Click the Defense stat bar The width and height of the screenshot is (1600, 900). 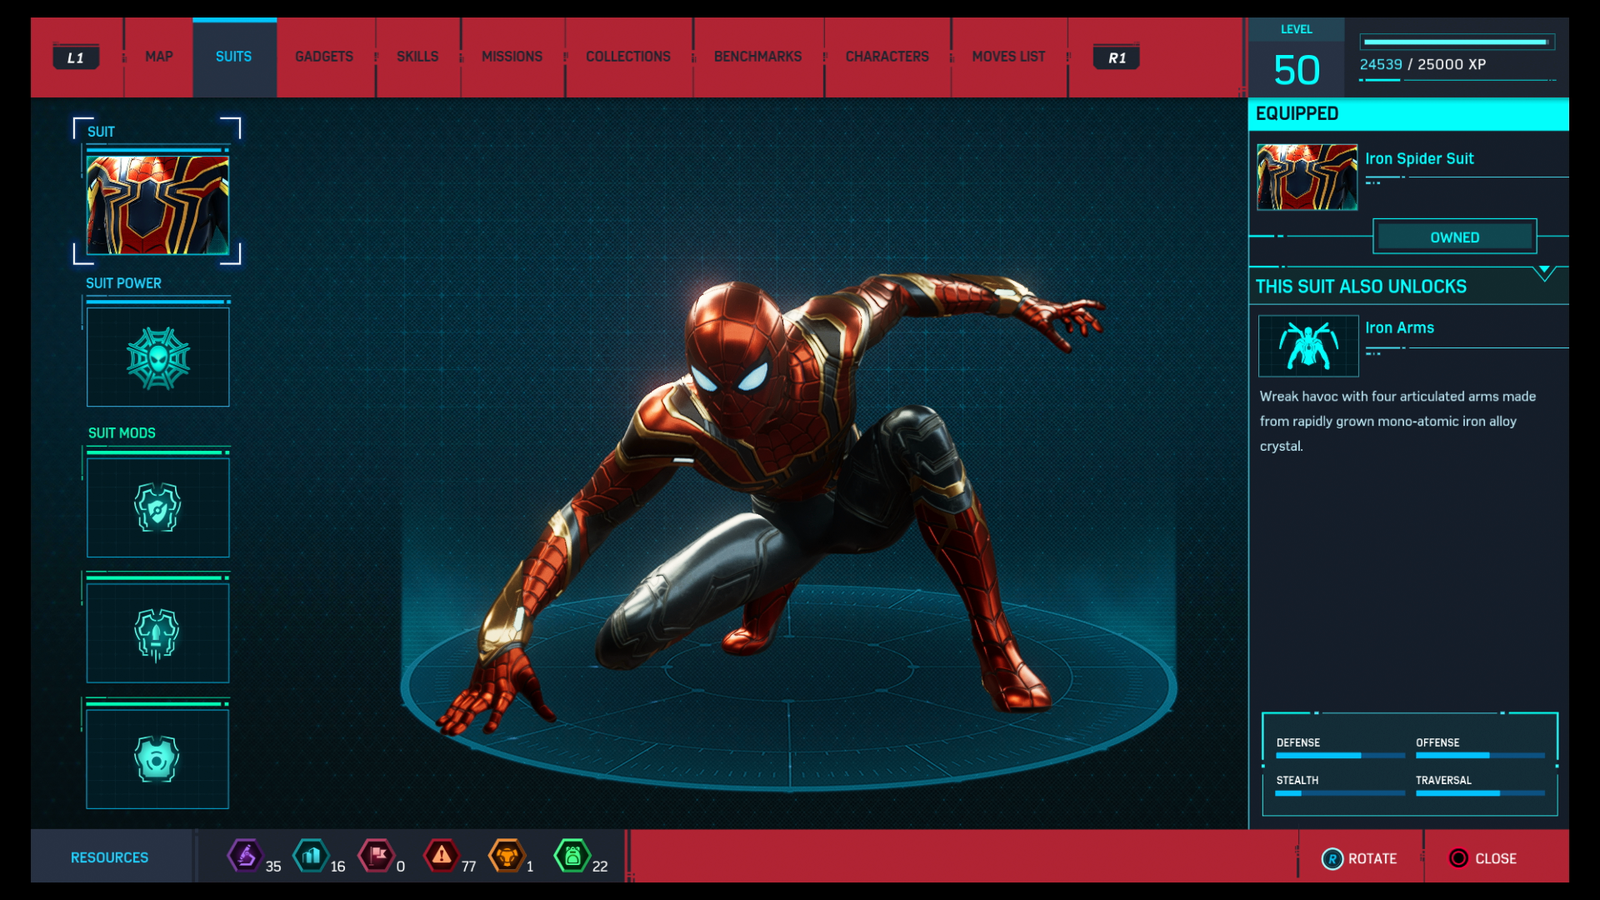point(1340,755)
